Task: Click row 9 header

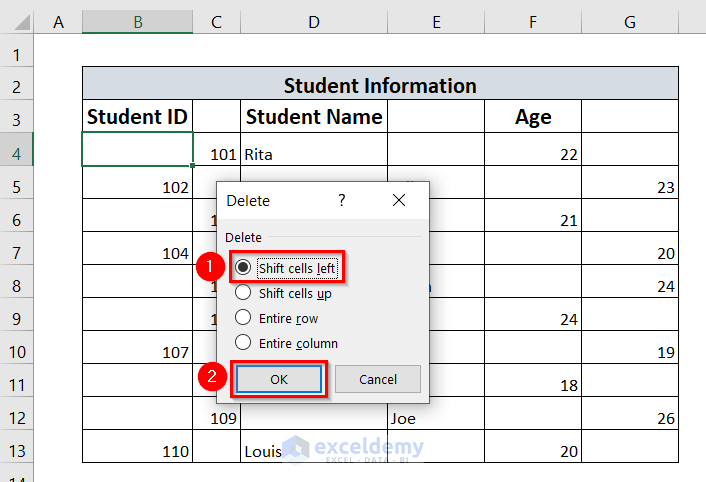Action: click(18, 319)
